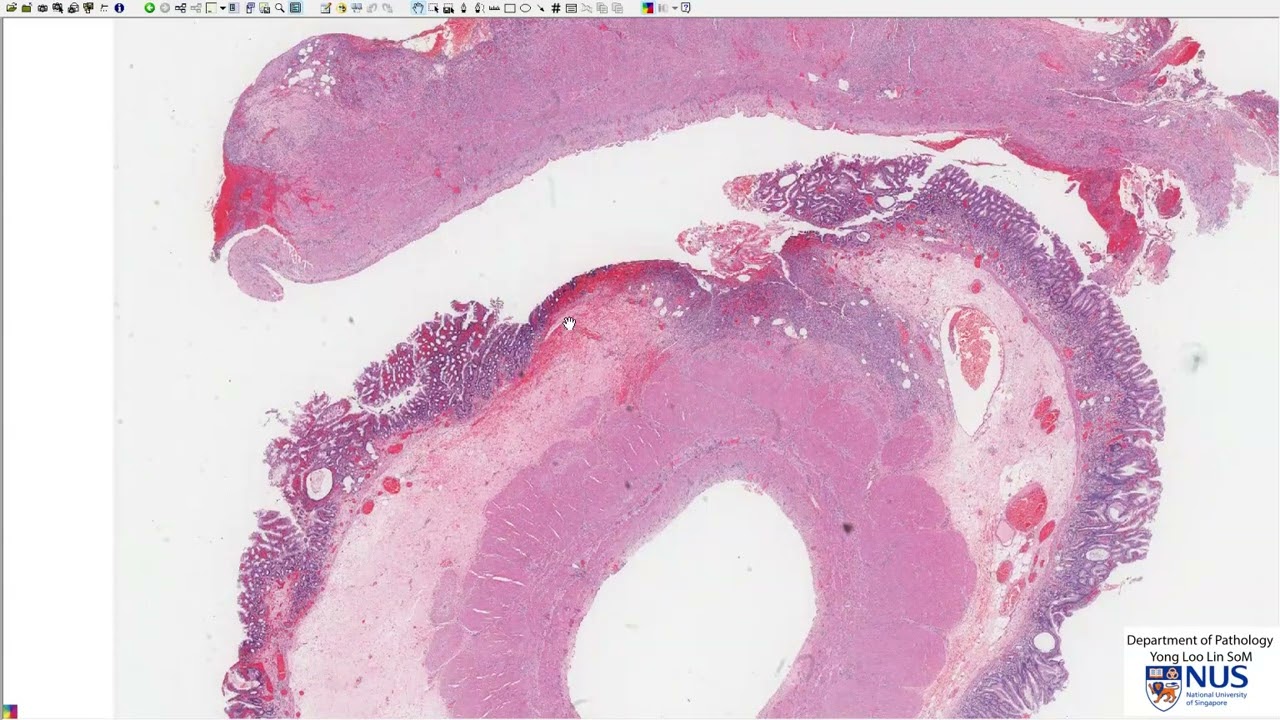Open the color adjustment RGB icon
Viewport: 1280px width, 720px height.
coord(648,8)
